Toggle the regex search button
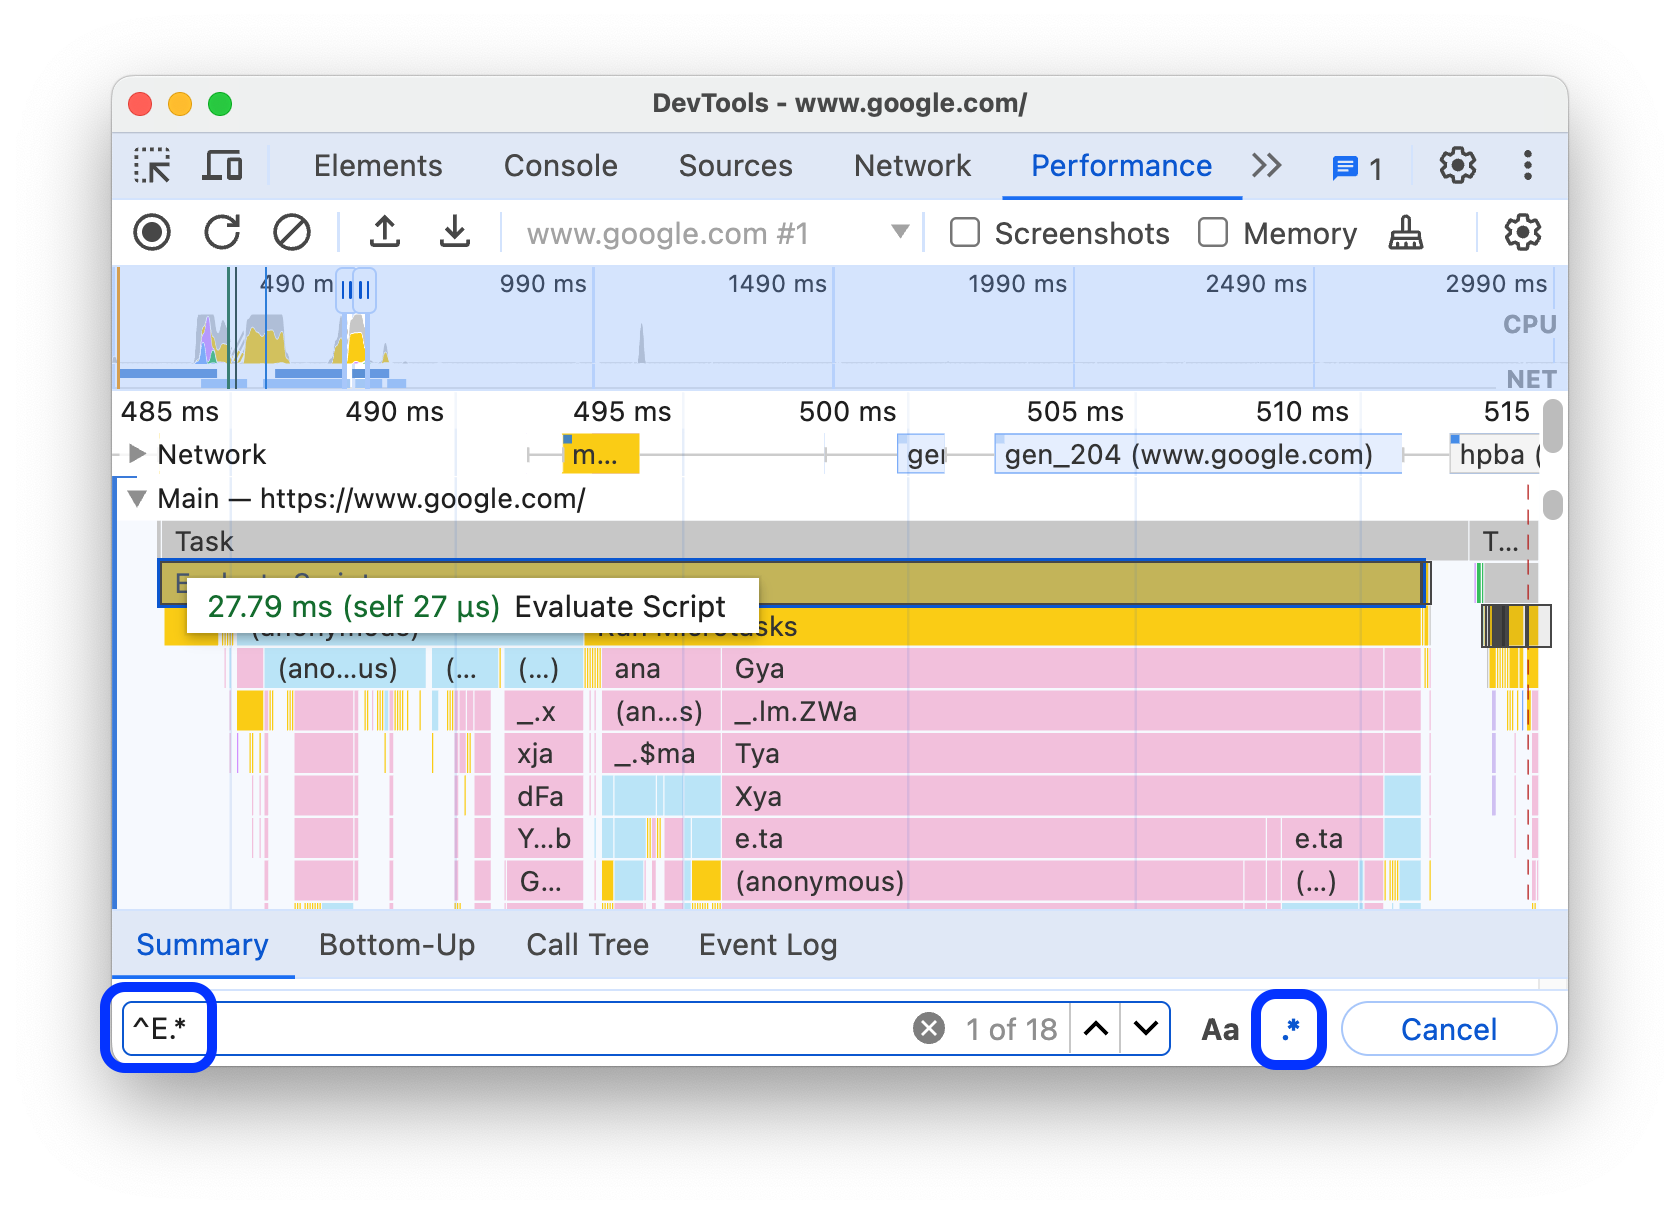 coord(1289,1029)
